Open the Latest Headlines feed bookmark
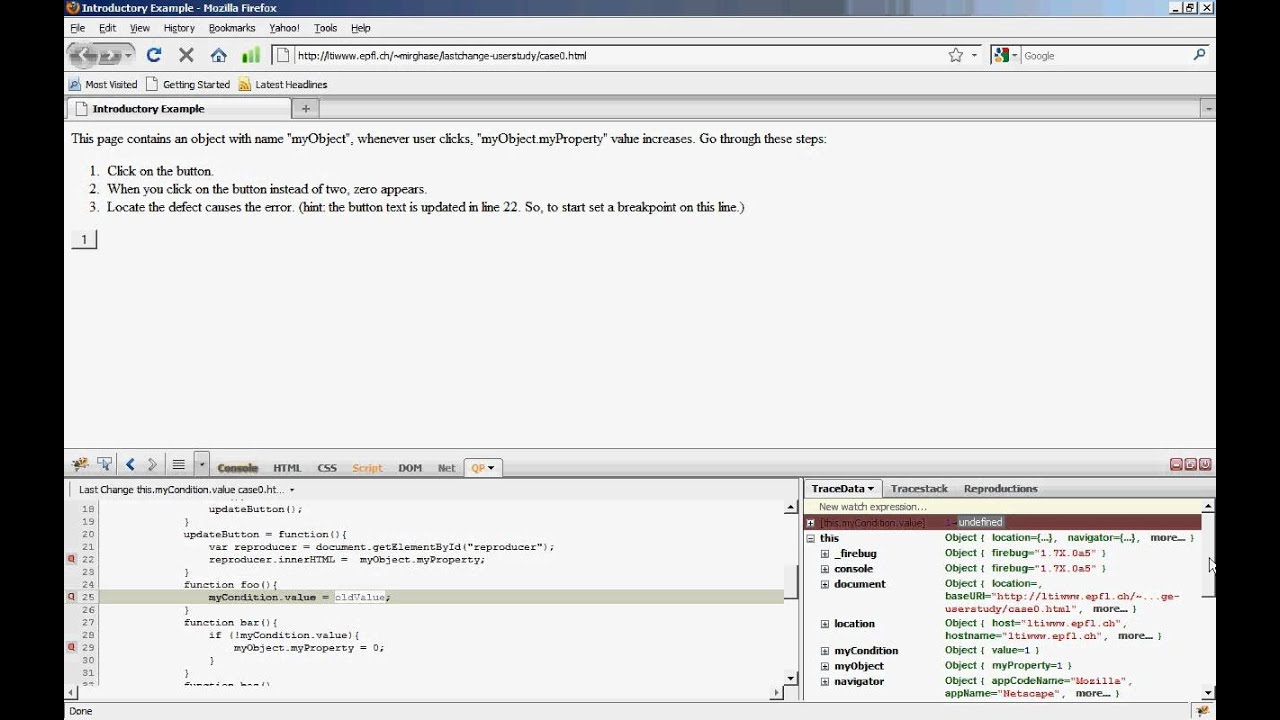Viewport: 1280px width, 720px height. click(x=283, y=84)
